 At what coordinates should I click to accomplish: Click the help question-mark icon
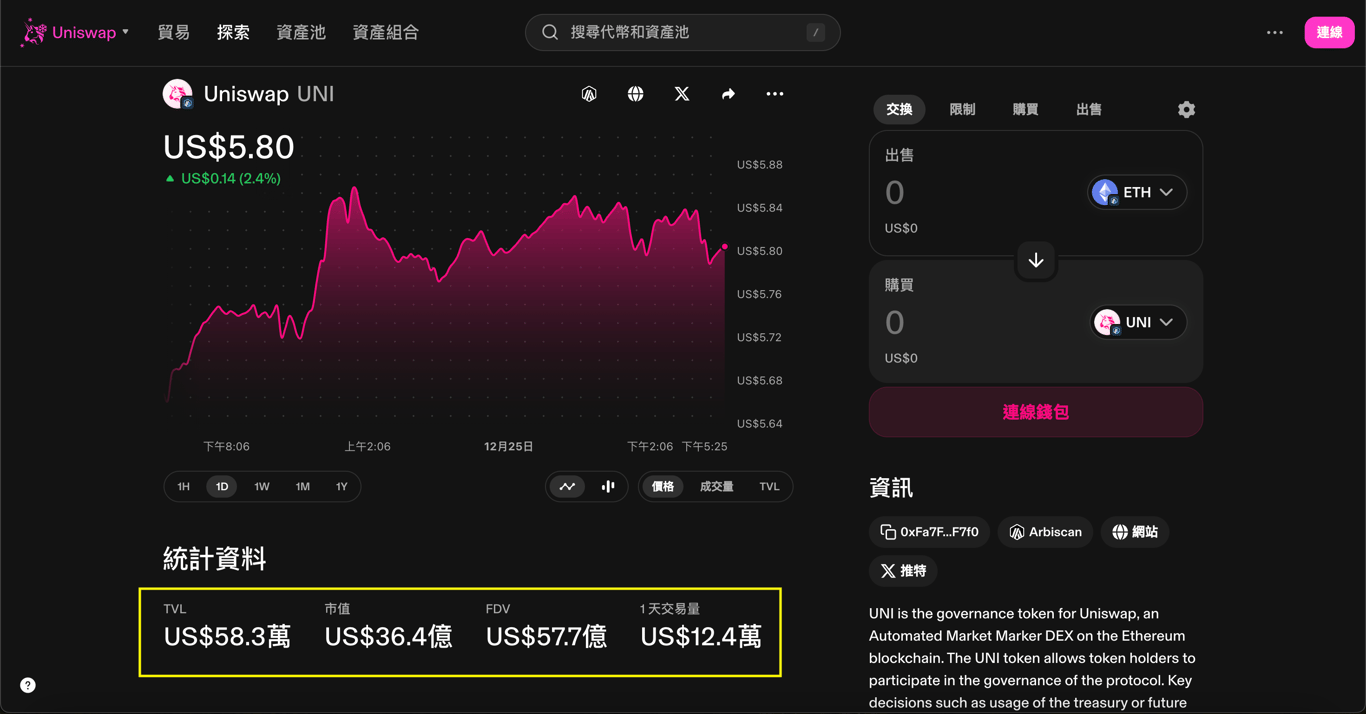(x=28, y=685)
